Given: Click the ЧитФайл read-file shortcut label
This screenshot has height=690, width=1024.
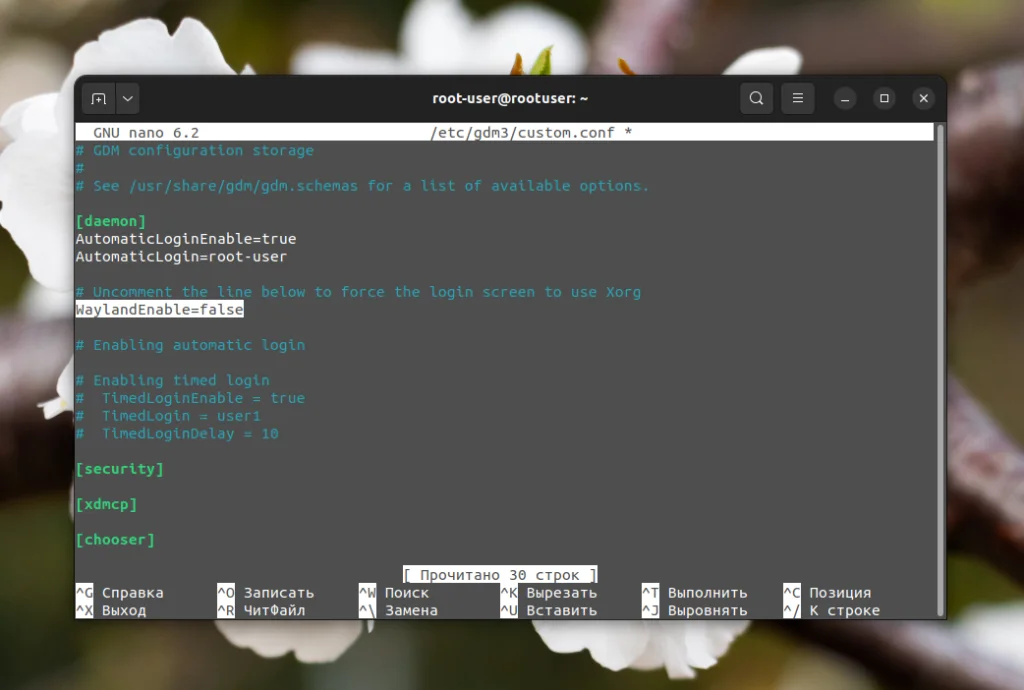Looking at the screenshot, I should coord(273,609).
